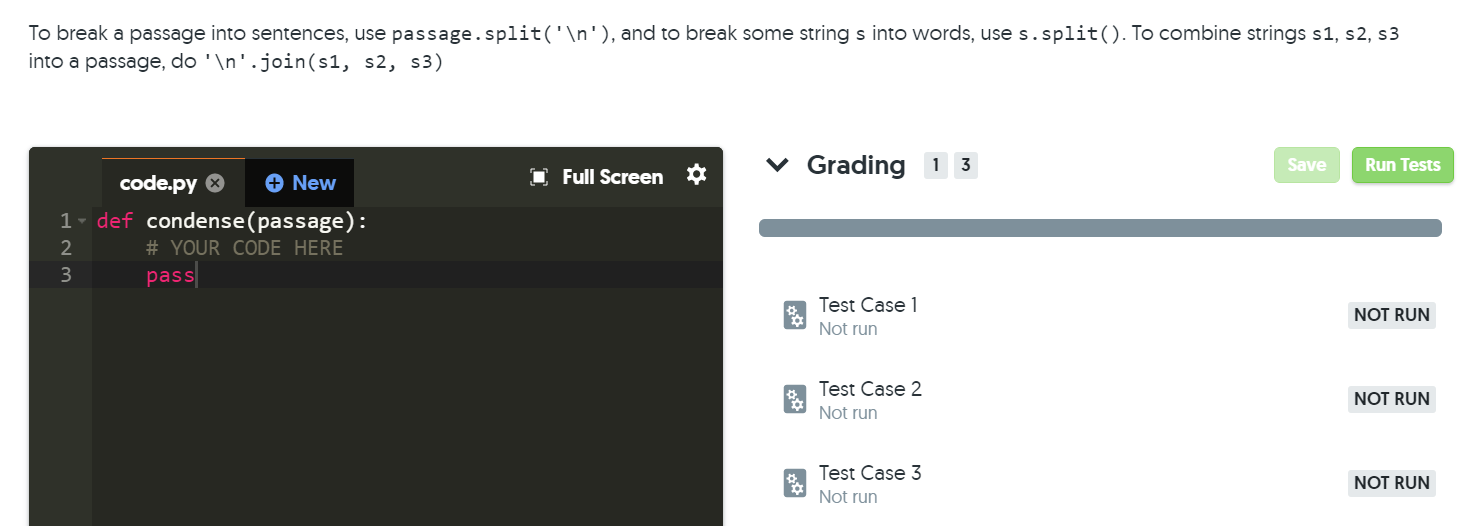
Task: Click the Save button
Action: [1306, 165]
